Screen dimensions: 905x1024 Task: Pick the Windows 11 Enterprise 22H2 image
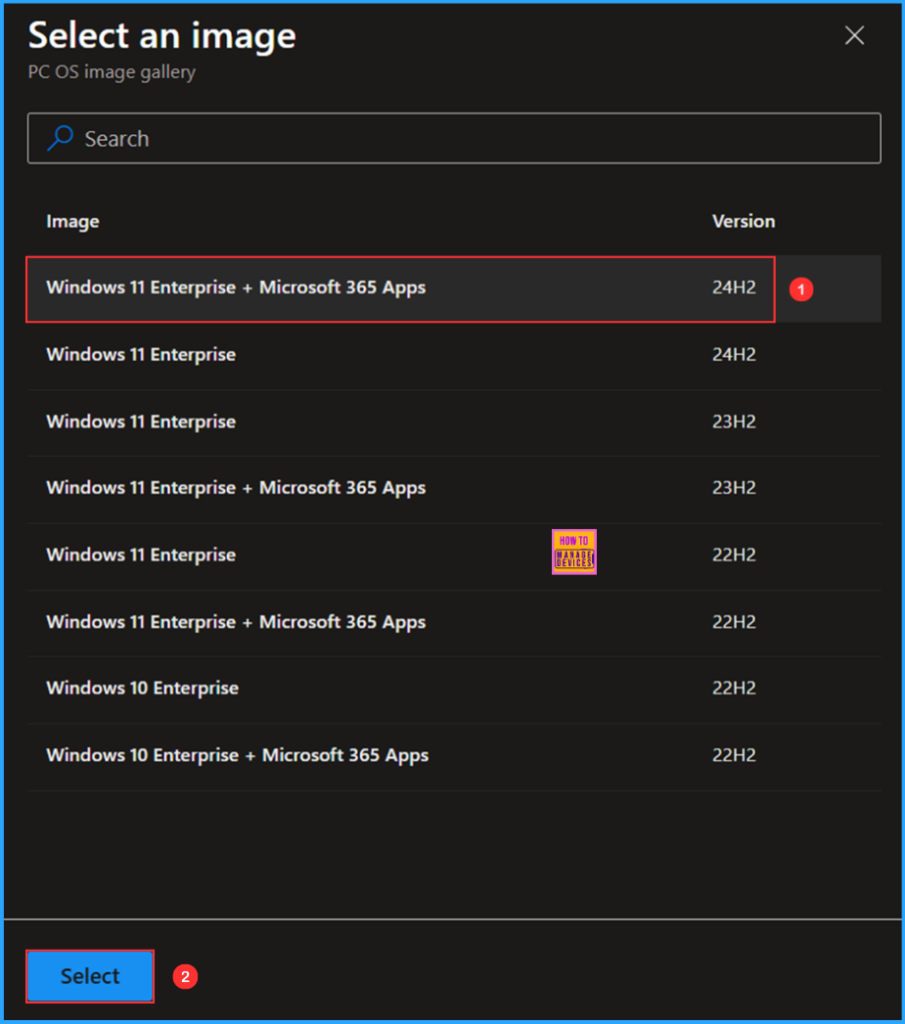pyautogui.click(x=454, y=556)
